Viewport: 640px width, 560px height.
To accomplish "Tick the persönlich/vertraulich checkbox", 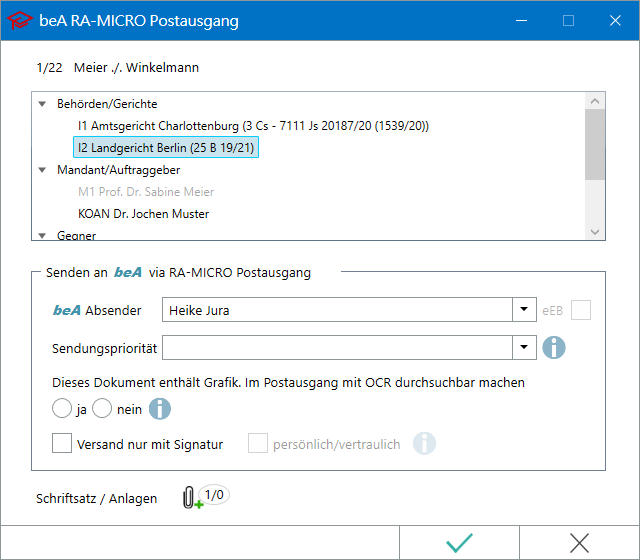I will 258,443.
